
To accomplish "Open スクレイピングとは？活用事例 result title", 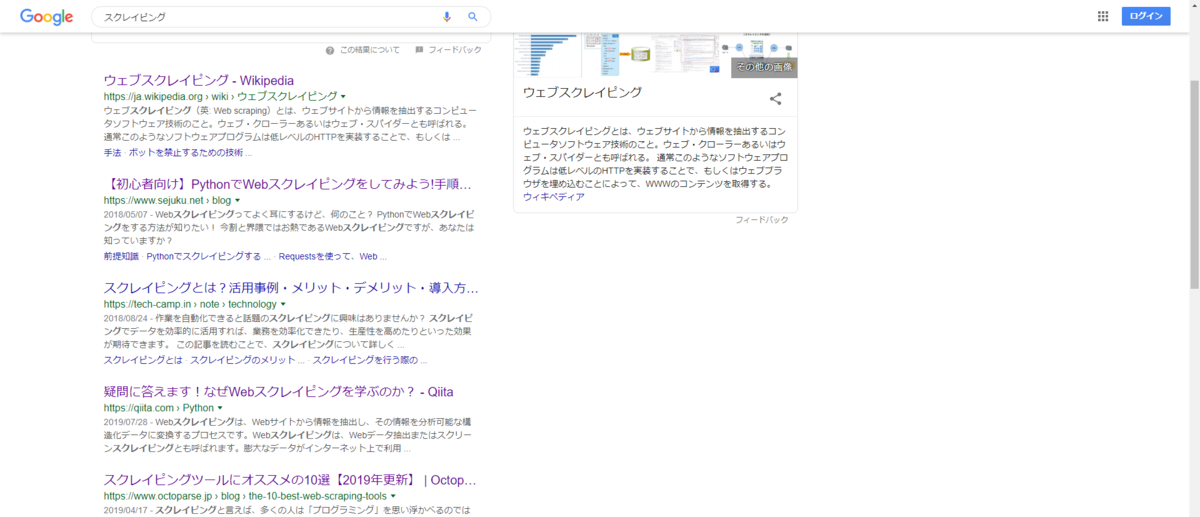I will point(291,288).
